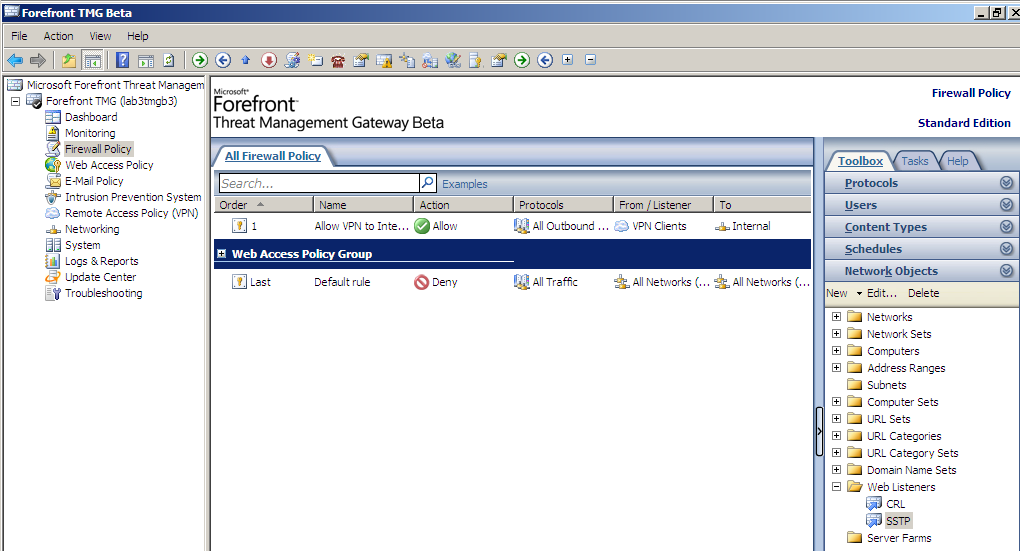Open the System tree node

coord(83,245)
